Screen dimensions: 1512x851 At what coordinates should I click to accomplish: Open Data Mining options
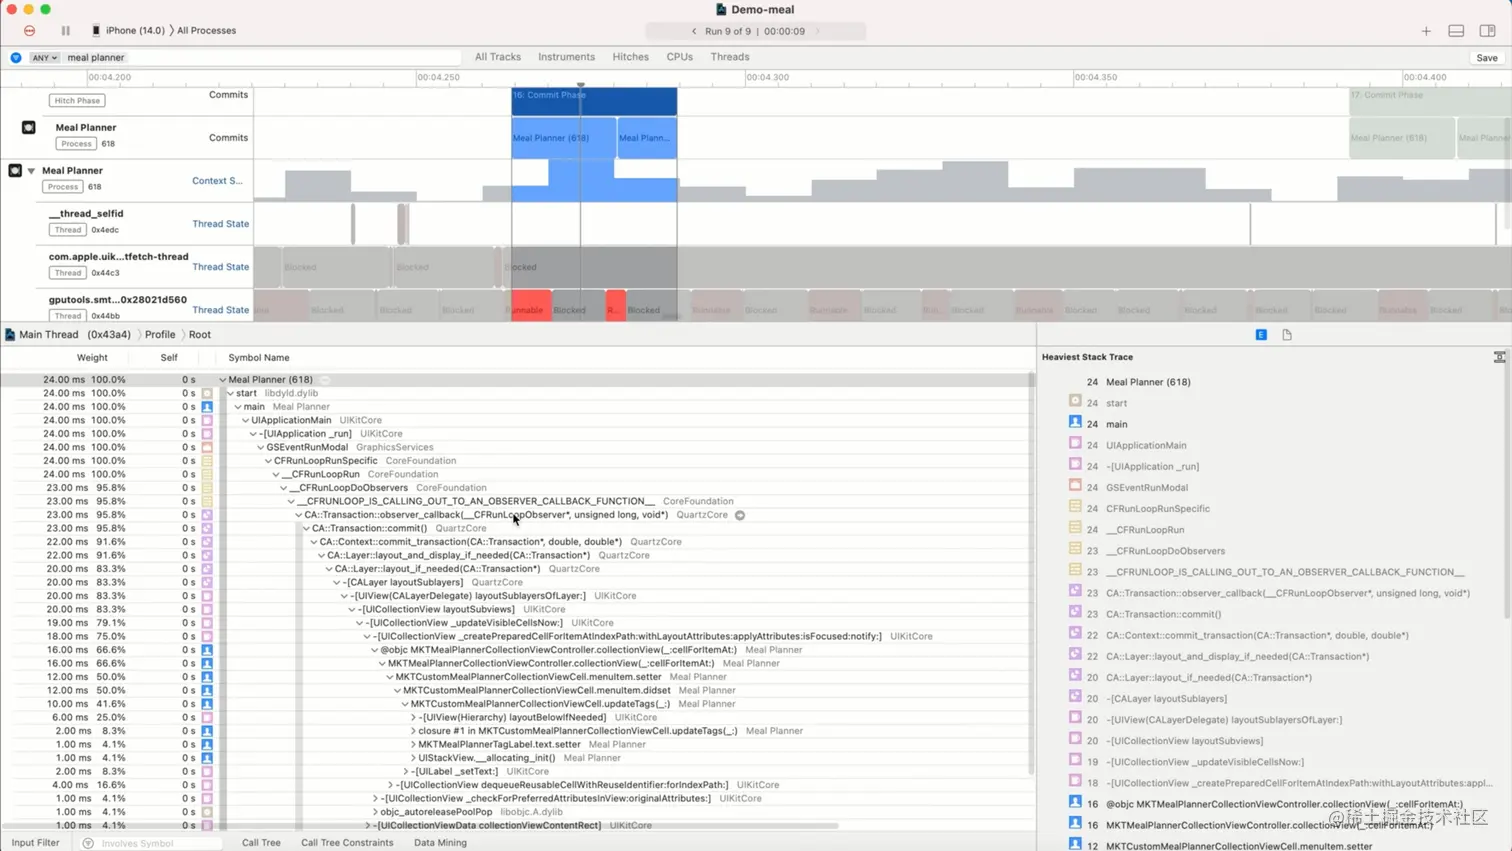[440, 843]
